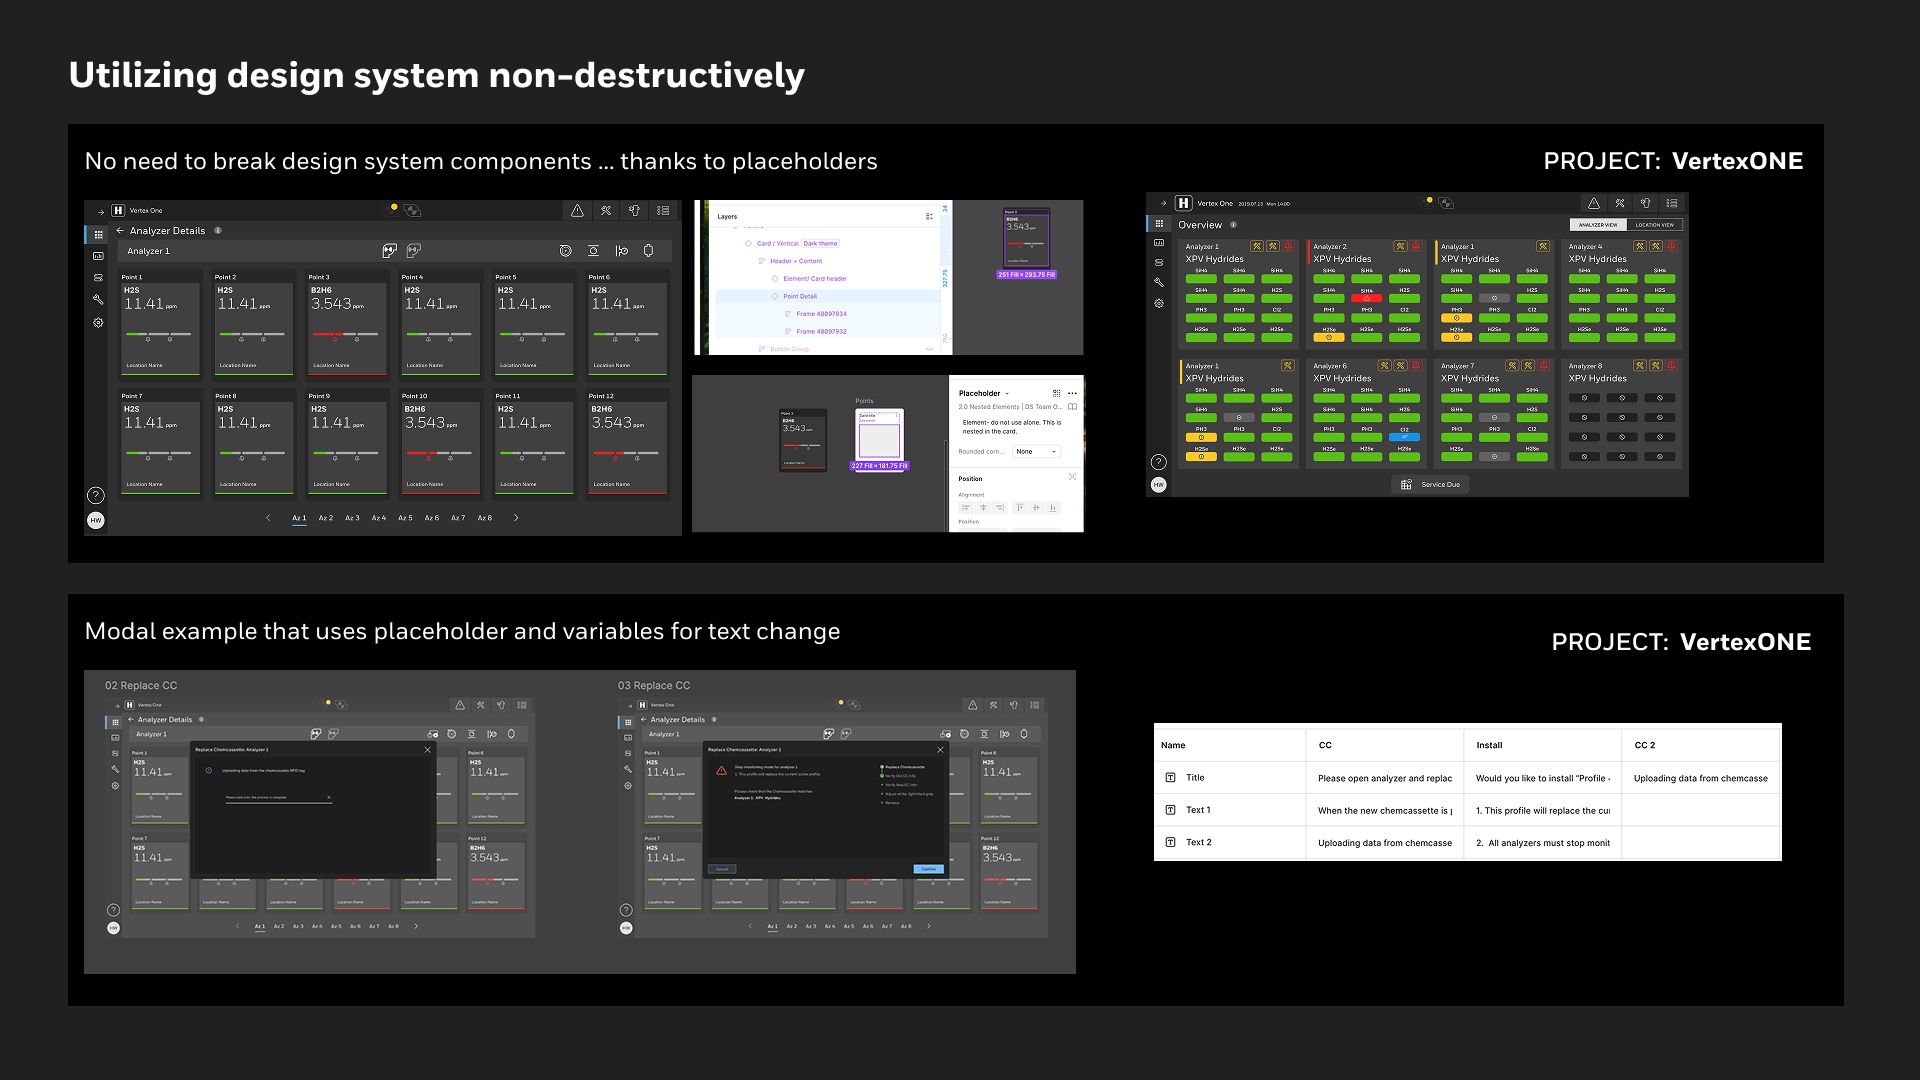
Task: Click Confirm button in Replace Chemcassette modal
Action: click(x=928, y=869)
